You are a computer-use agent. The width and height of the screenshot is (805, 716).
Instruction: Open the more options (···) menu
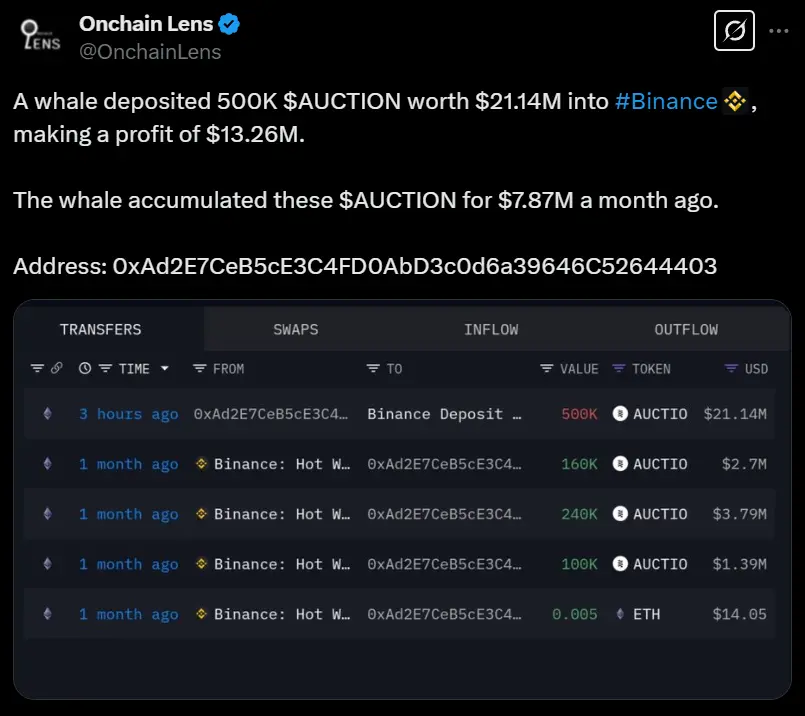[x=777, y=28]
